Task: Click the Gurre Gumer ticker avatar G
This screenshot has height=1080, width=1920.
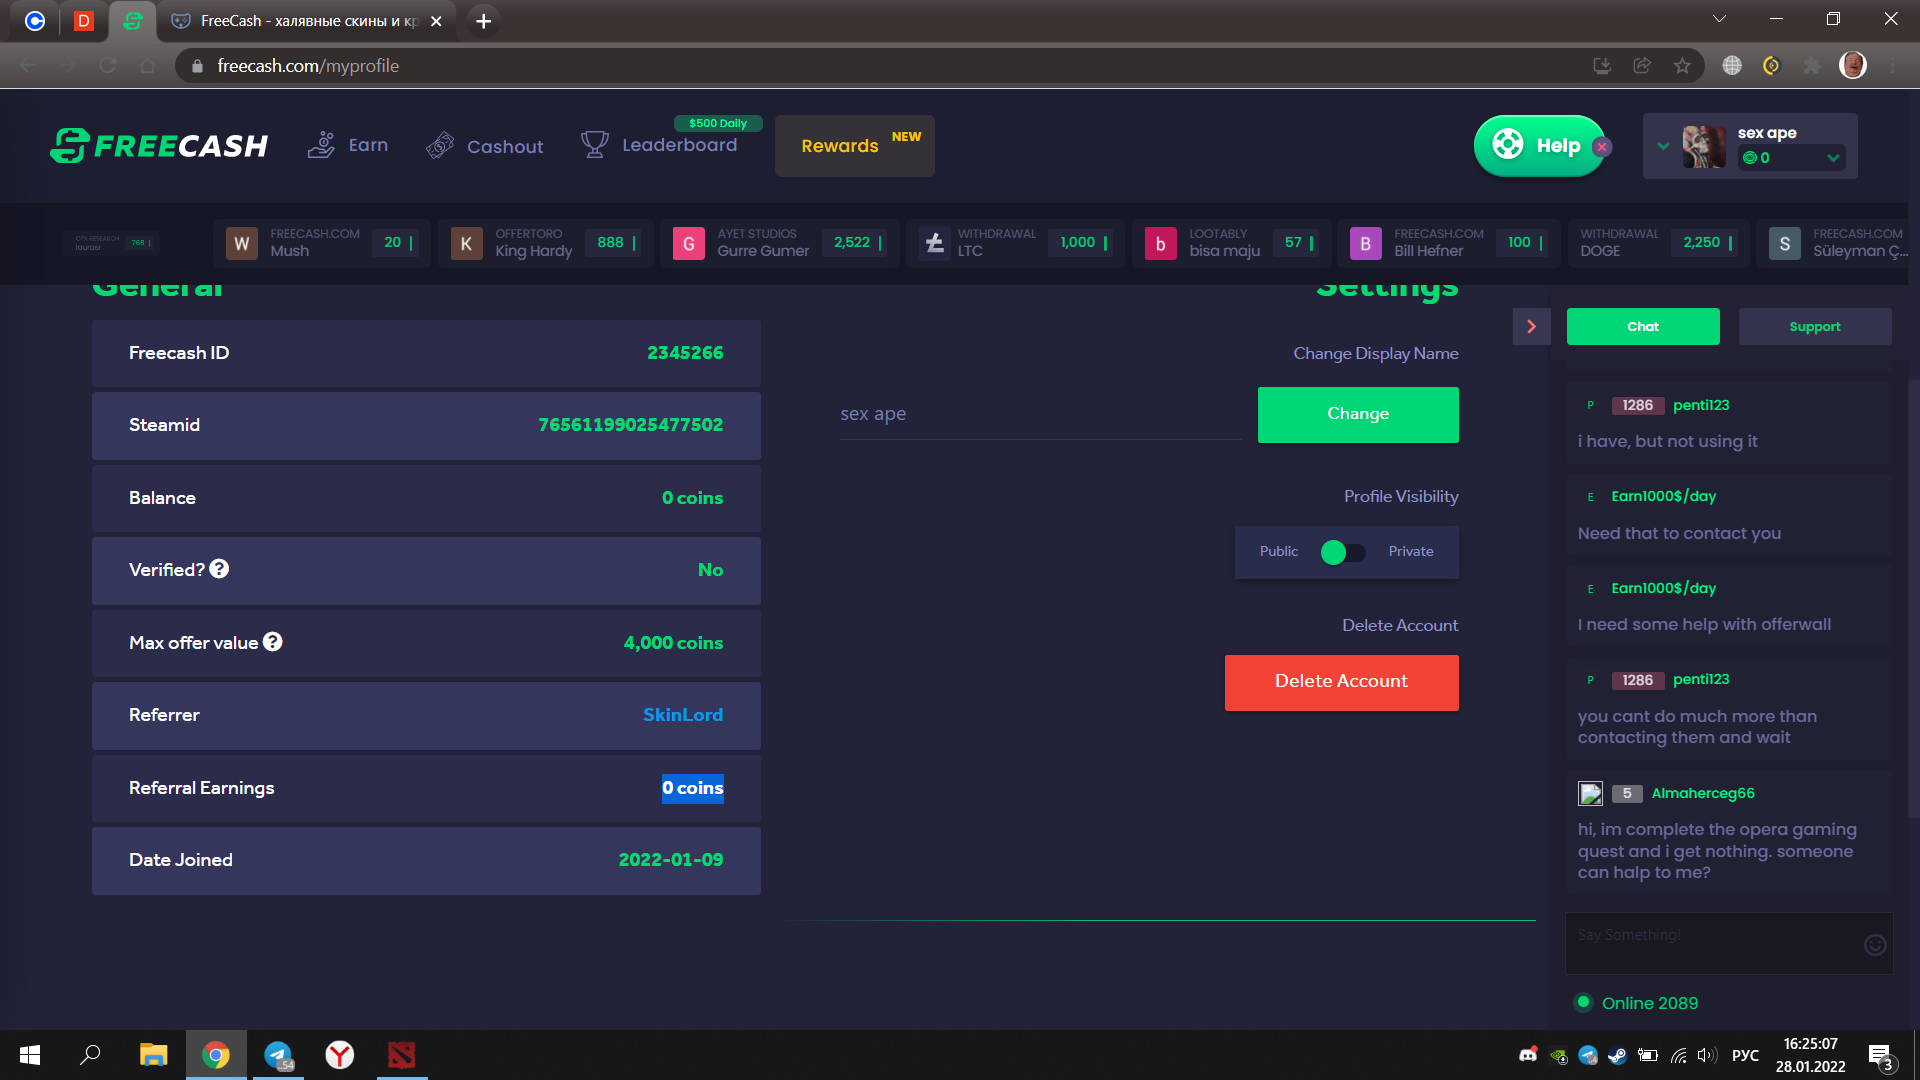Action: coord(689,243)
